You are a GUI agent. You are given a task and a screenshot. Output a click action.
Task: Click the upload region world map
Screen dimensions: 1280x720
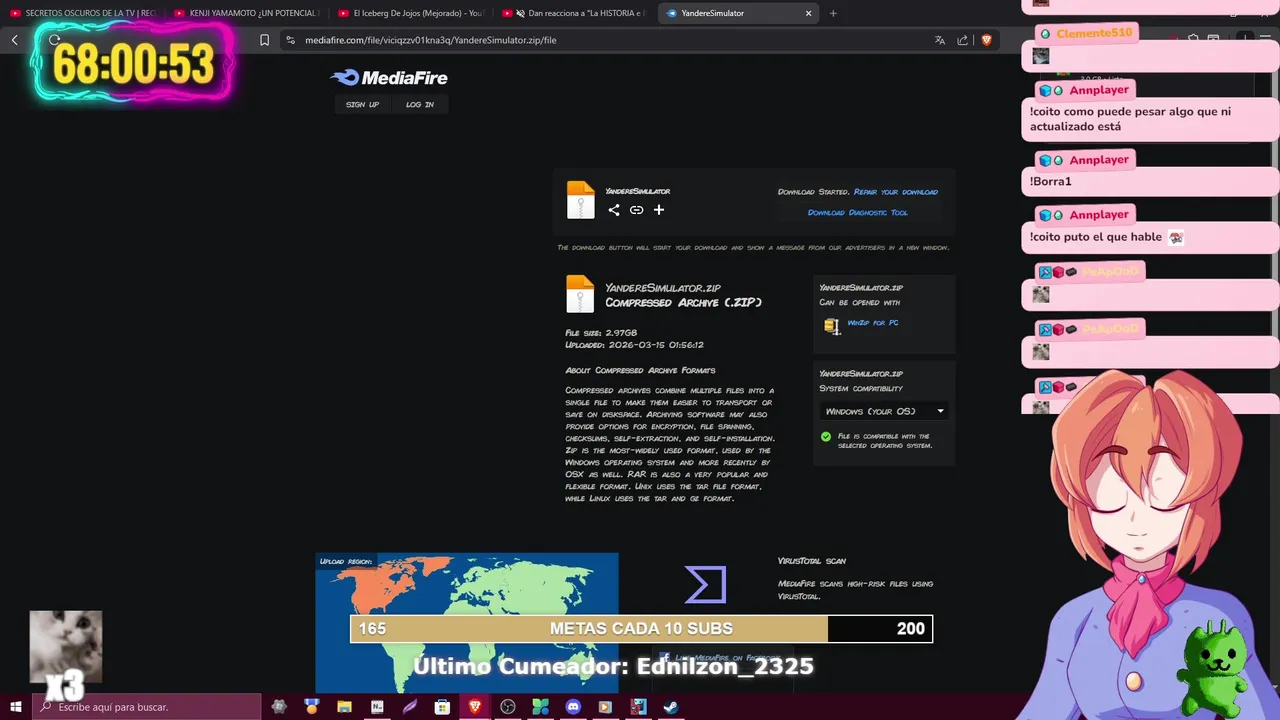467,622
